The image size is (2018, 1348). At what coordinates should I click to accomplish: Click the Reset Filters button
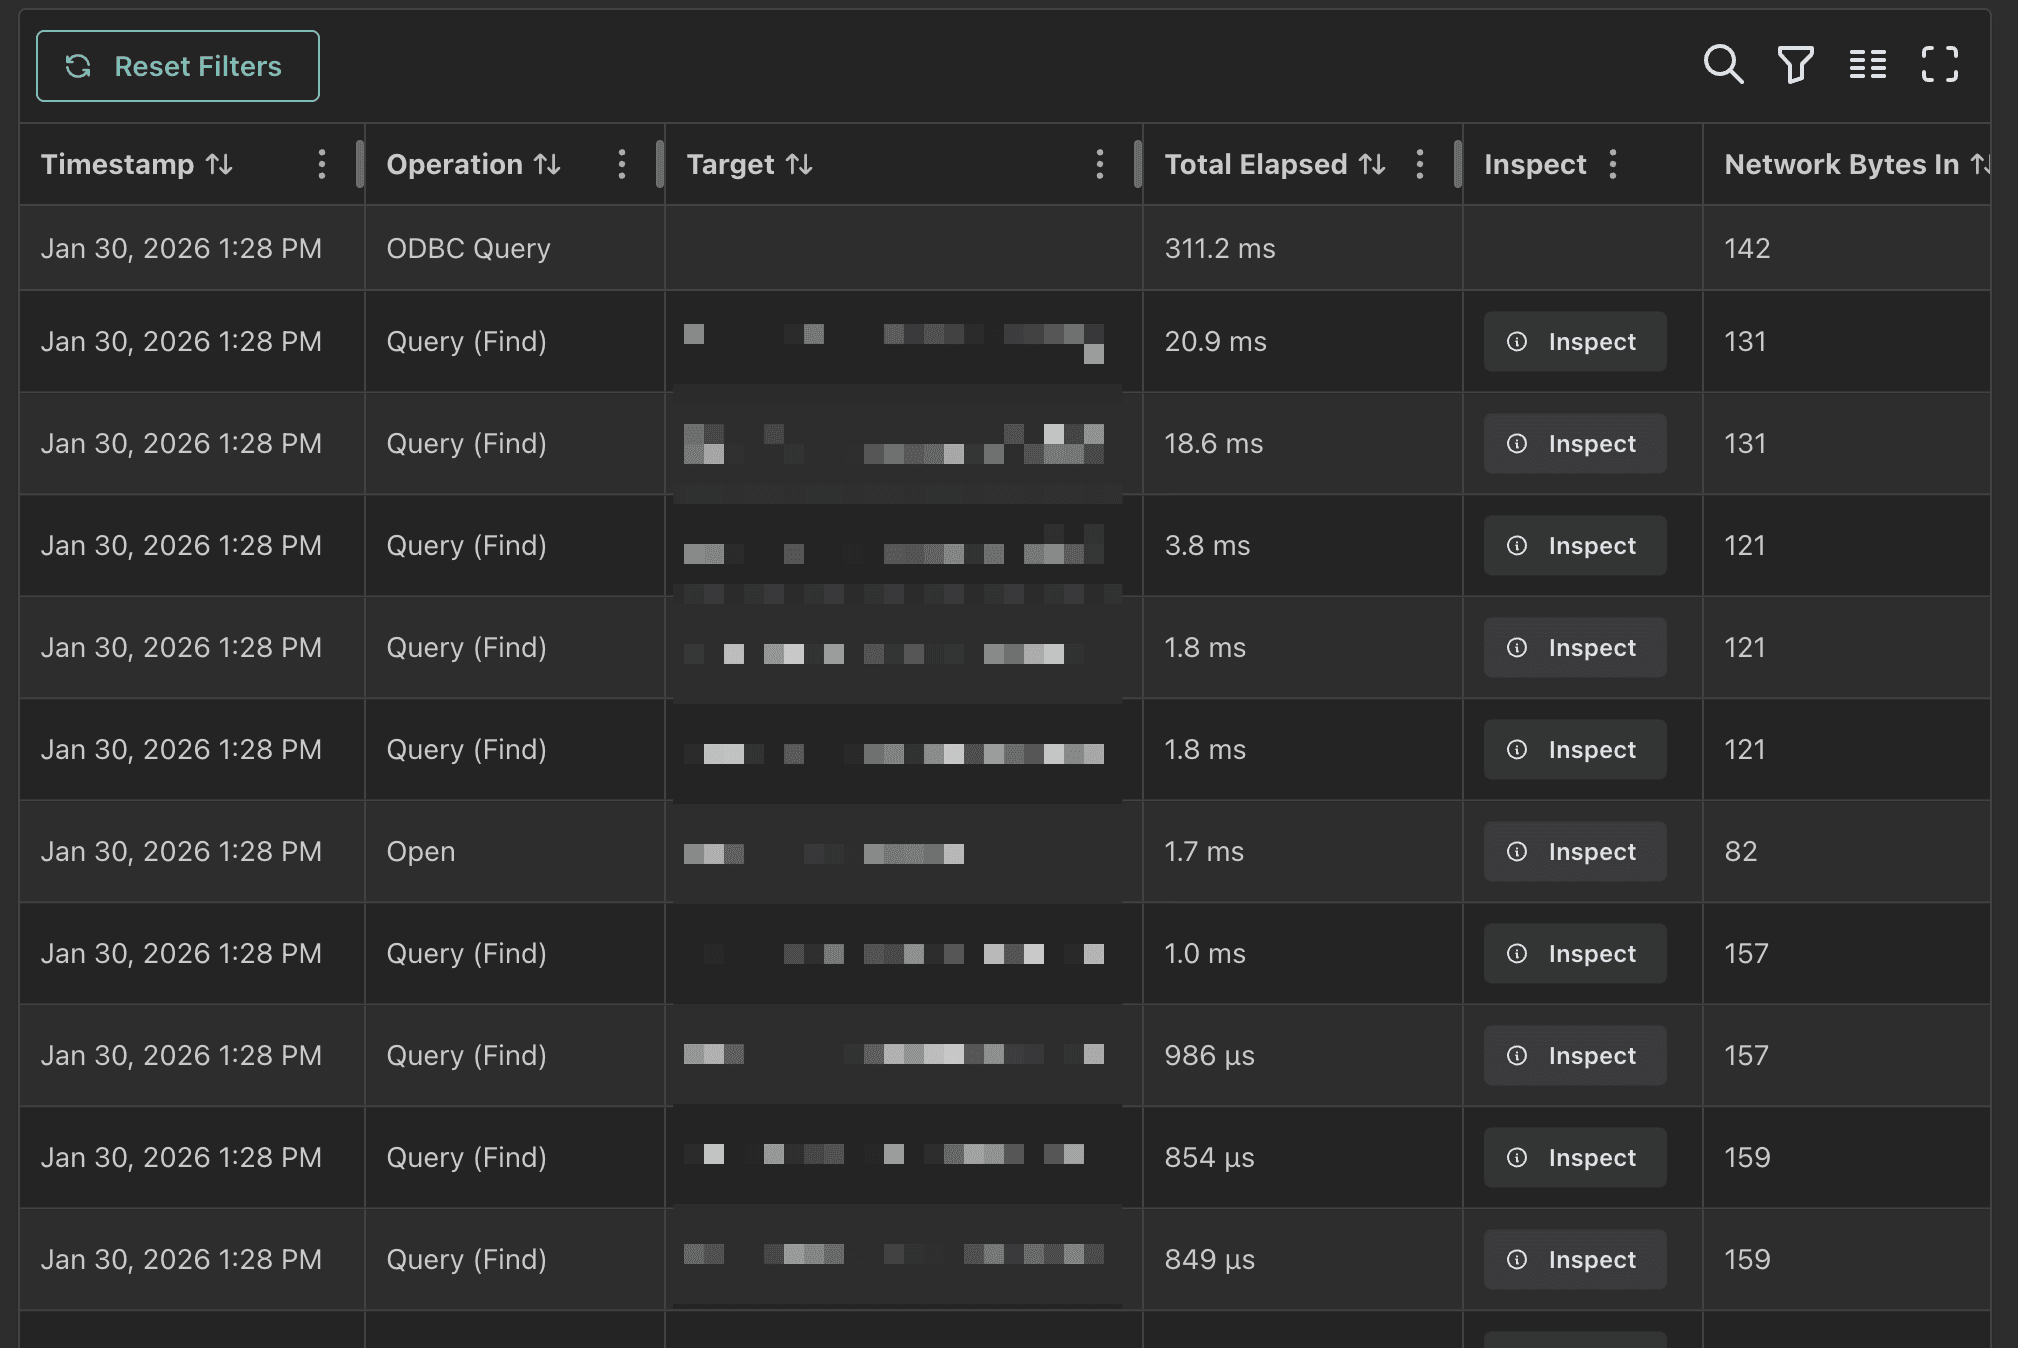click(178, 66)
